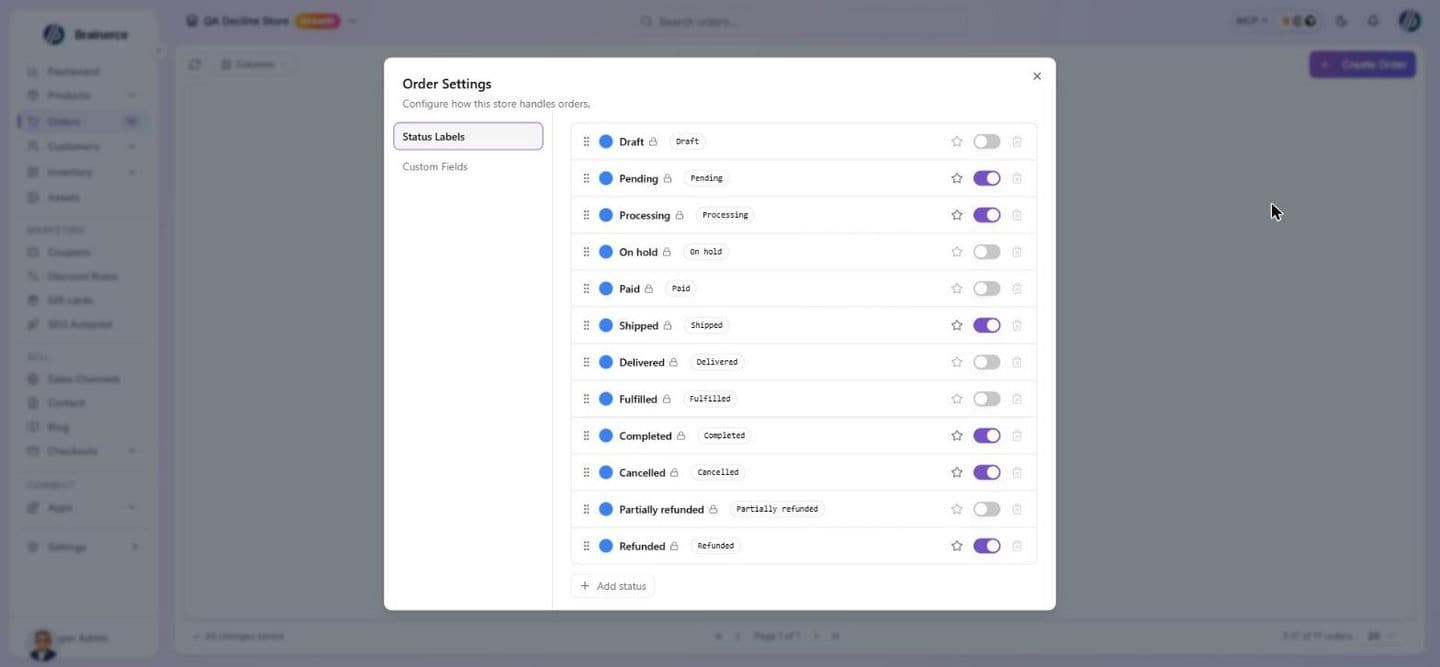The height and width of the screenshot is (667, 1440).
Task: Open Discount Rules sidebar link
Action: click(82, 276)
